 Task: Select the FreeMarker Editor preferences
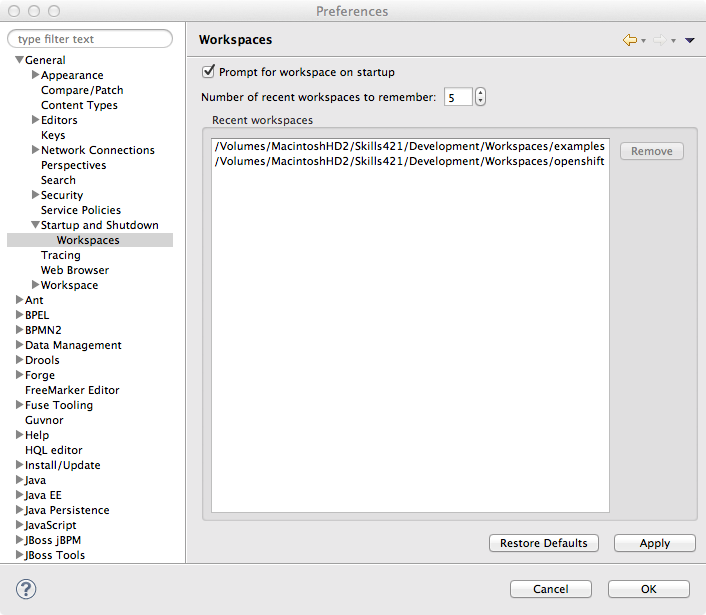[72, 390]
